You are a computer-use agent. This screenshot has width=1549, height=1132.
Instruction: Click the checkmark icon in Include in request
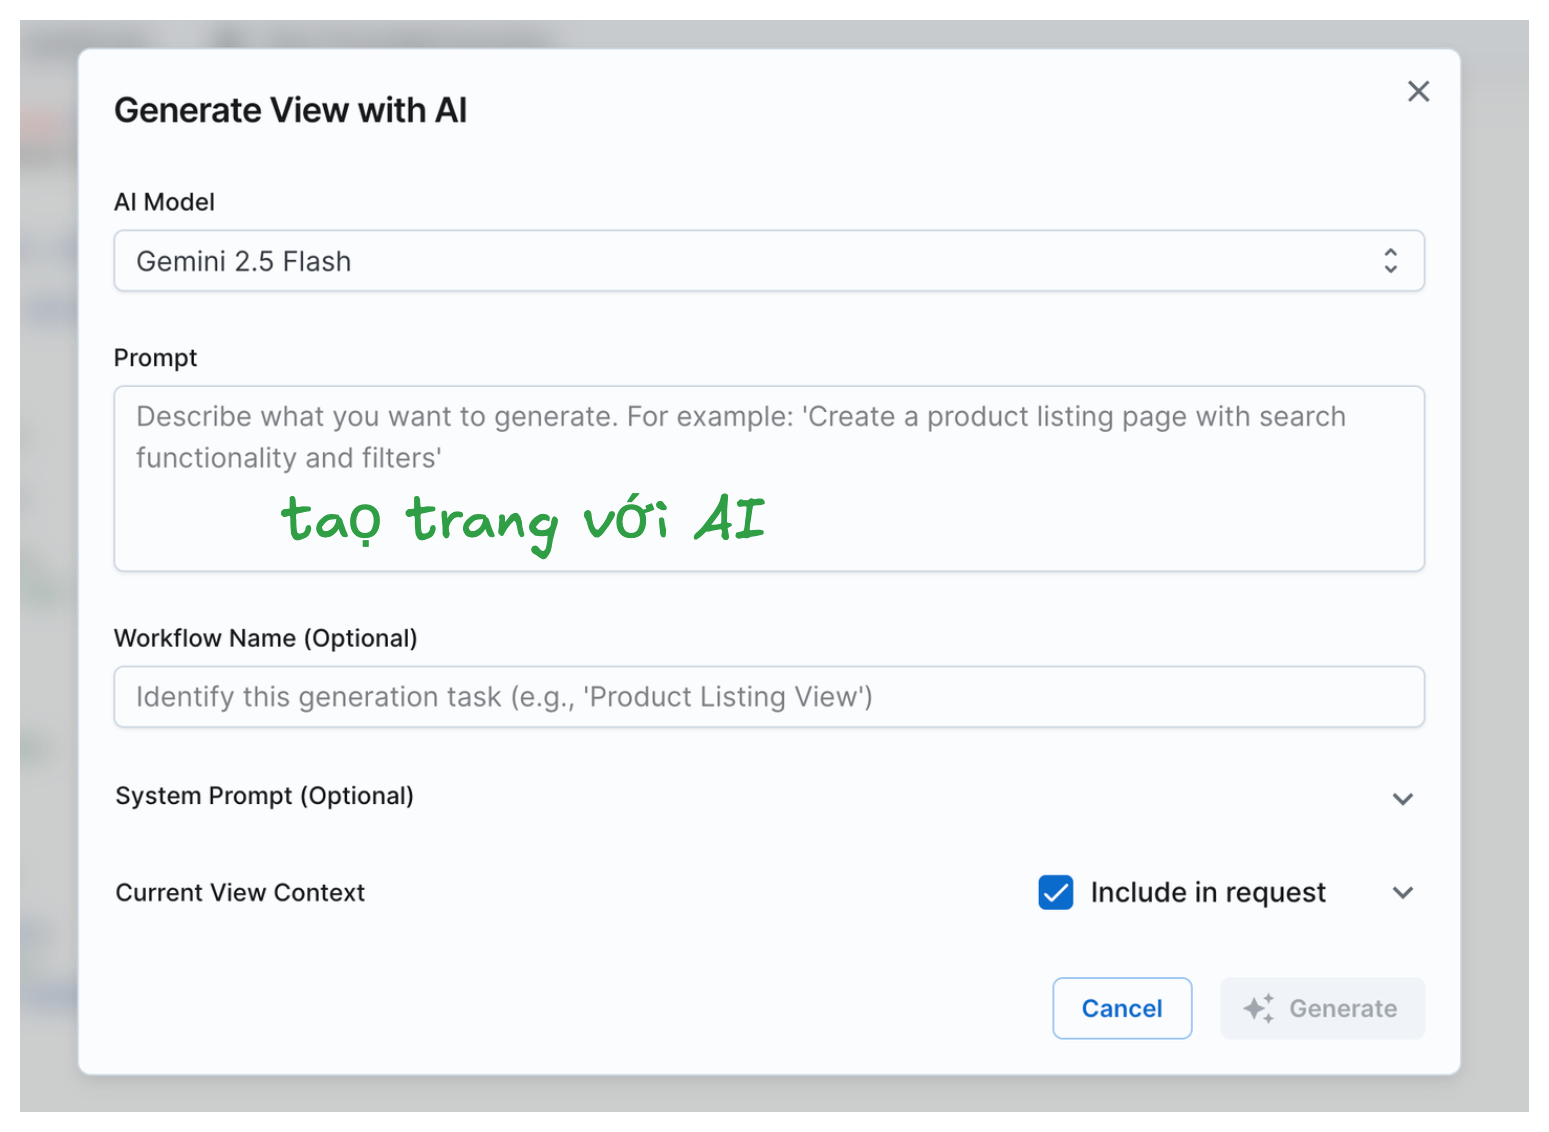(1056, 892)
